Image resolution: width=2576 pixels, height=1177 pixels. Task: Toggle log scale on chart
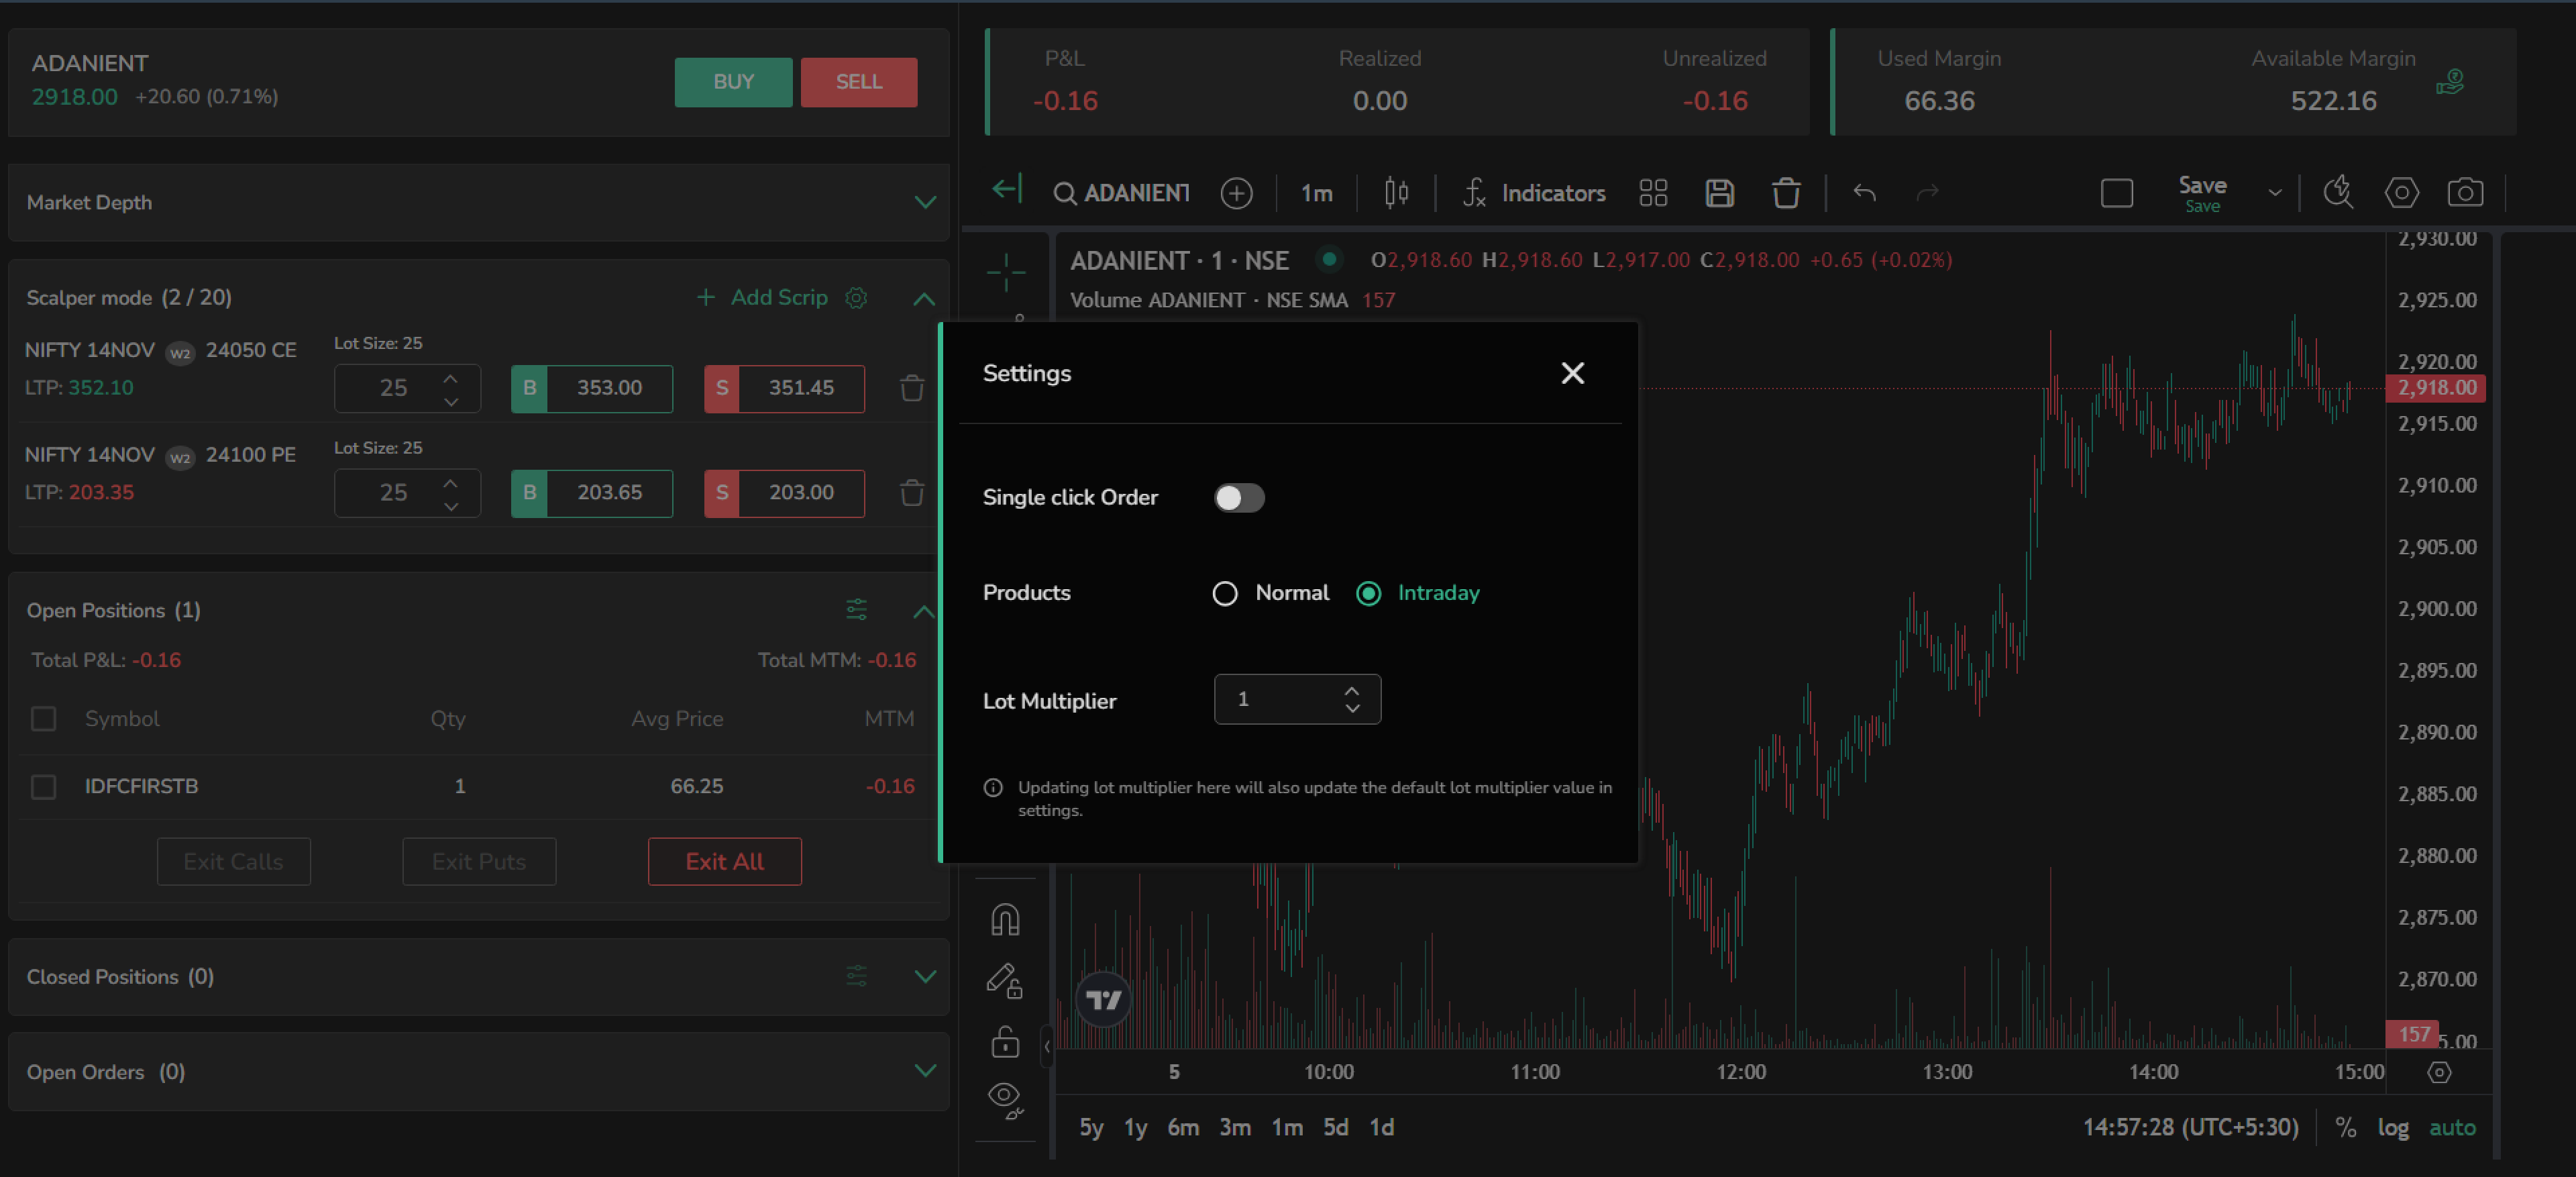click(2392, 1128)
